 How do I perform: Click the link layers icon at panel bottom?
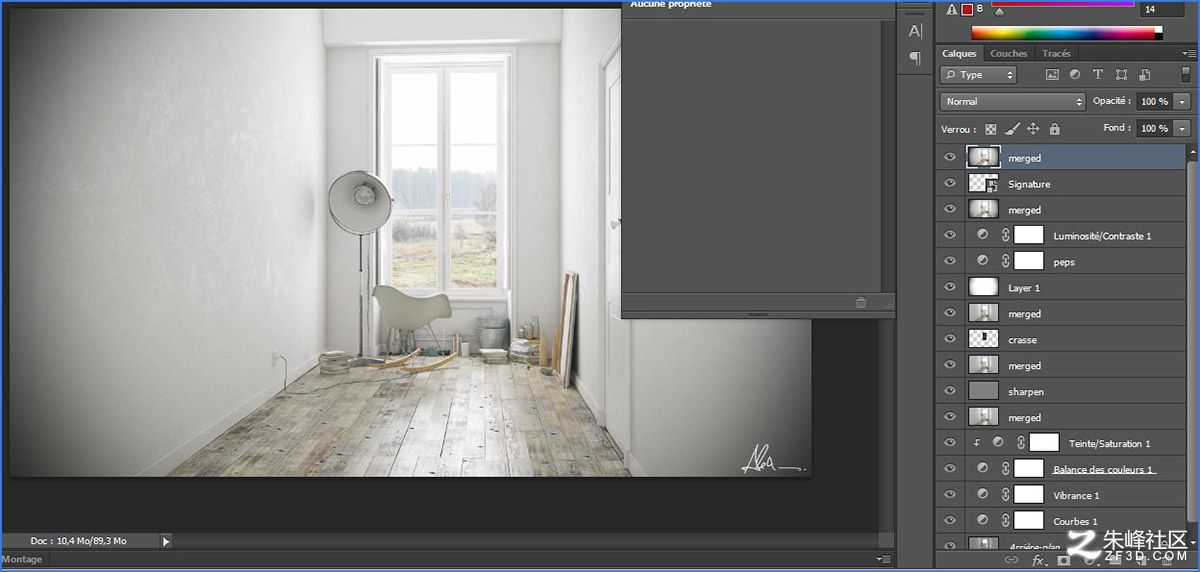coord(1011,560)
